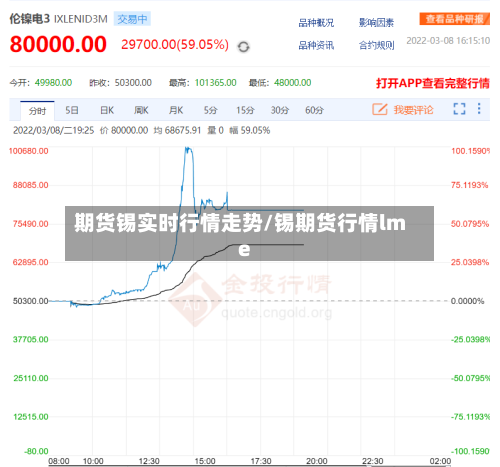Switch to the 5日 tab
This screenshot has width=500, height=467.
coord(72,110)
